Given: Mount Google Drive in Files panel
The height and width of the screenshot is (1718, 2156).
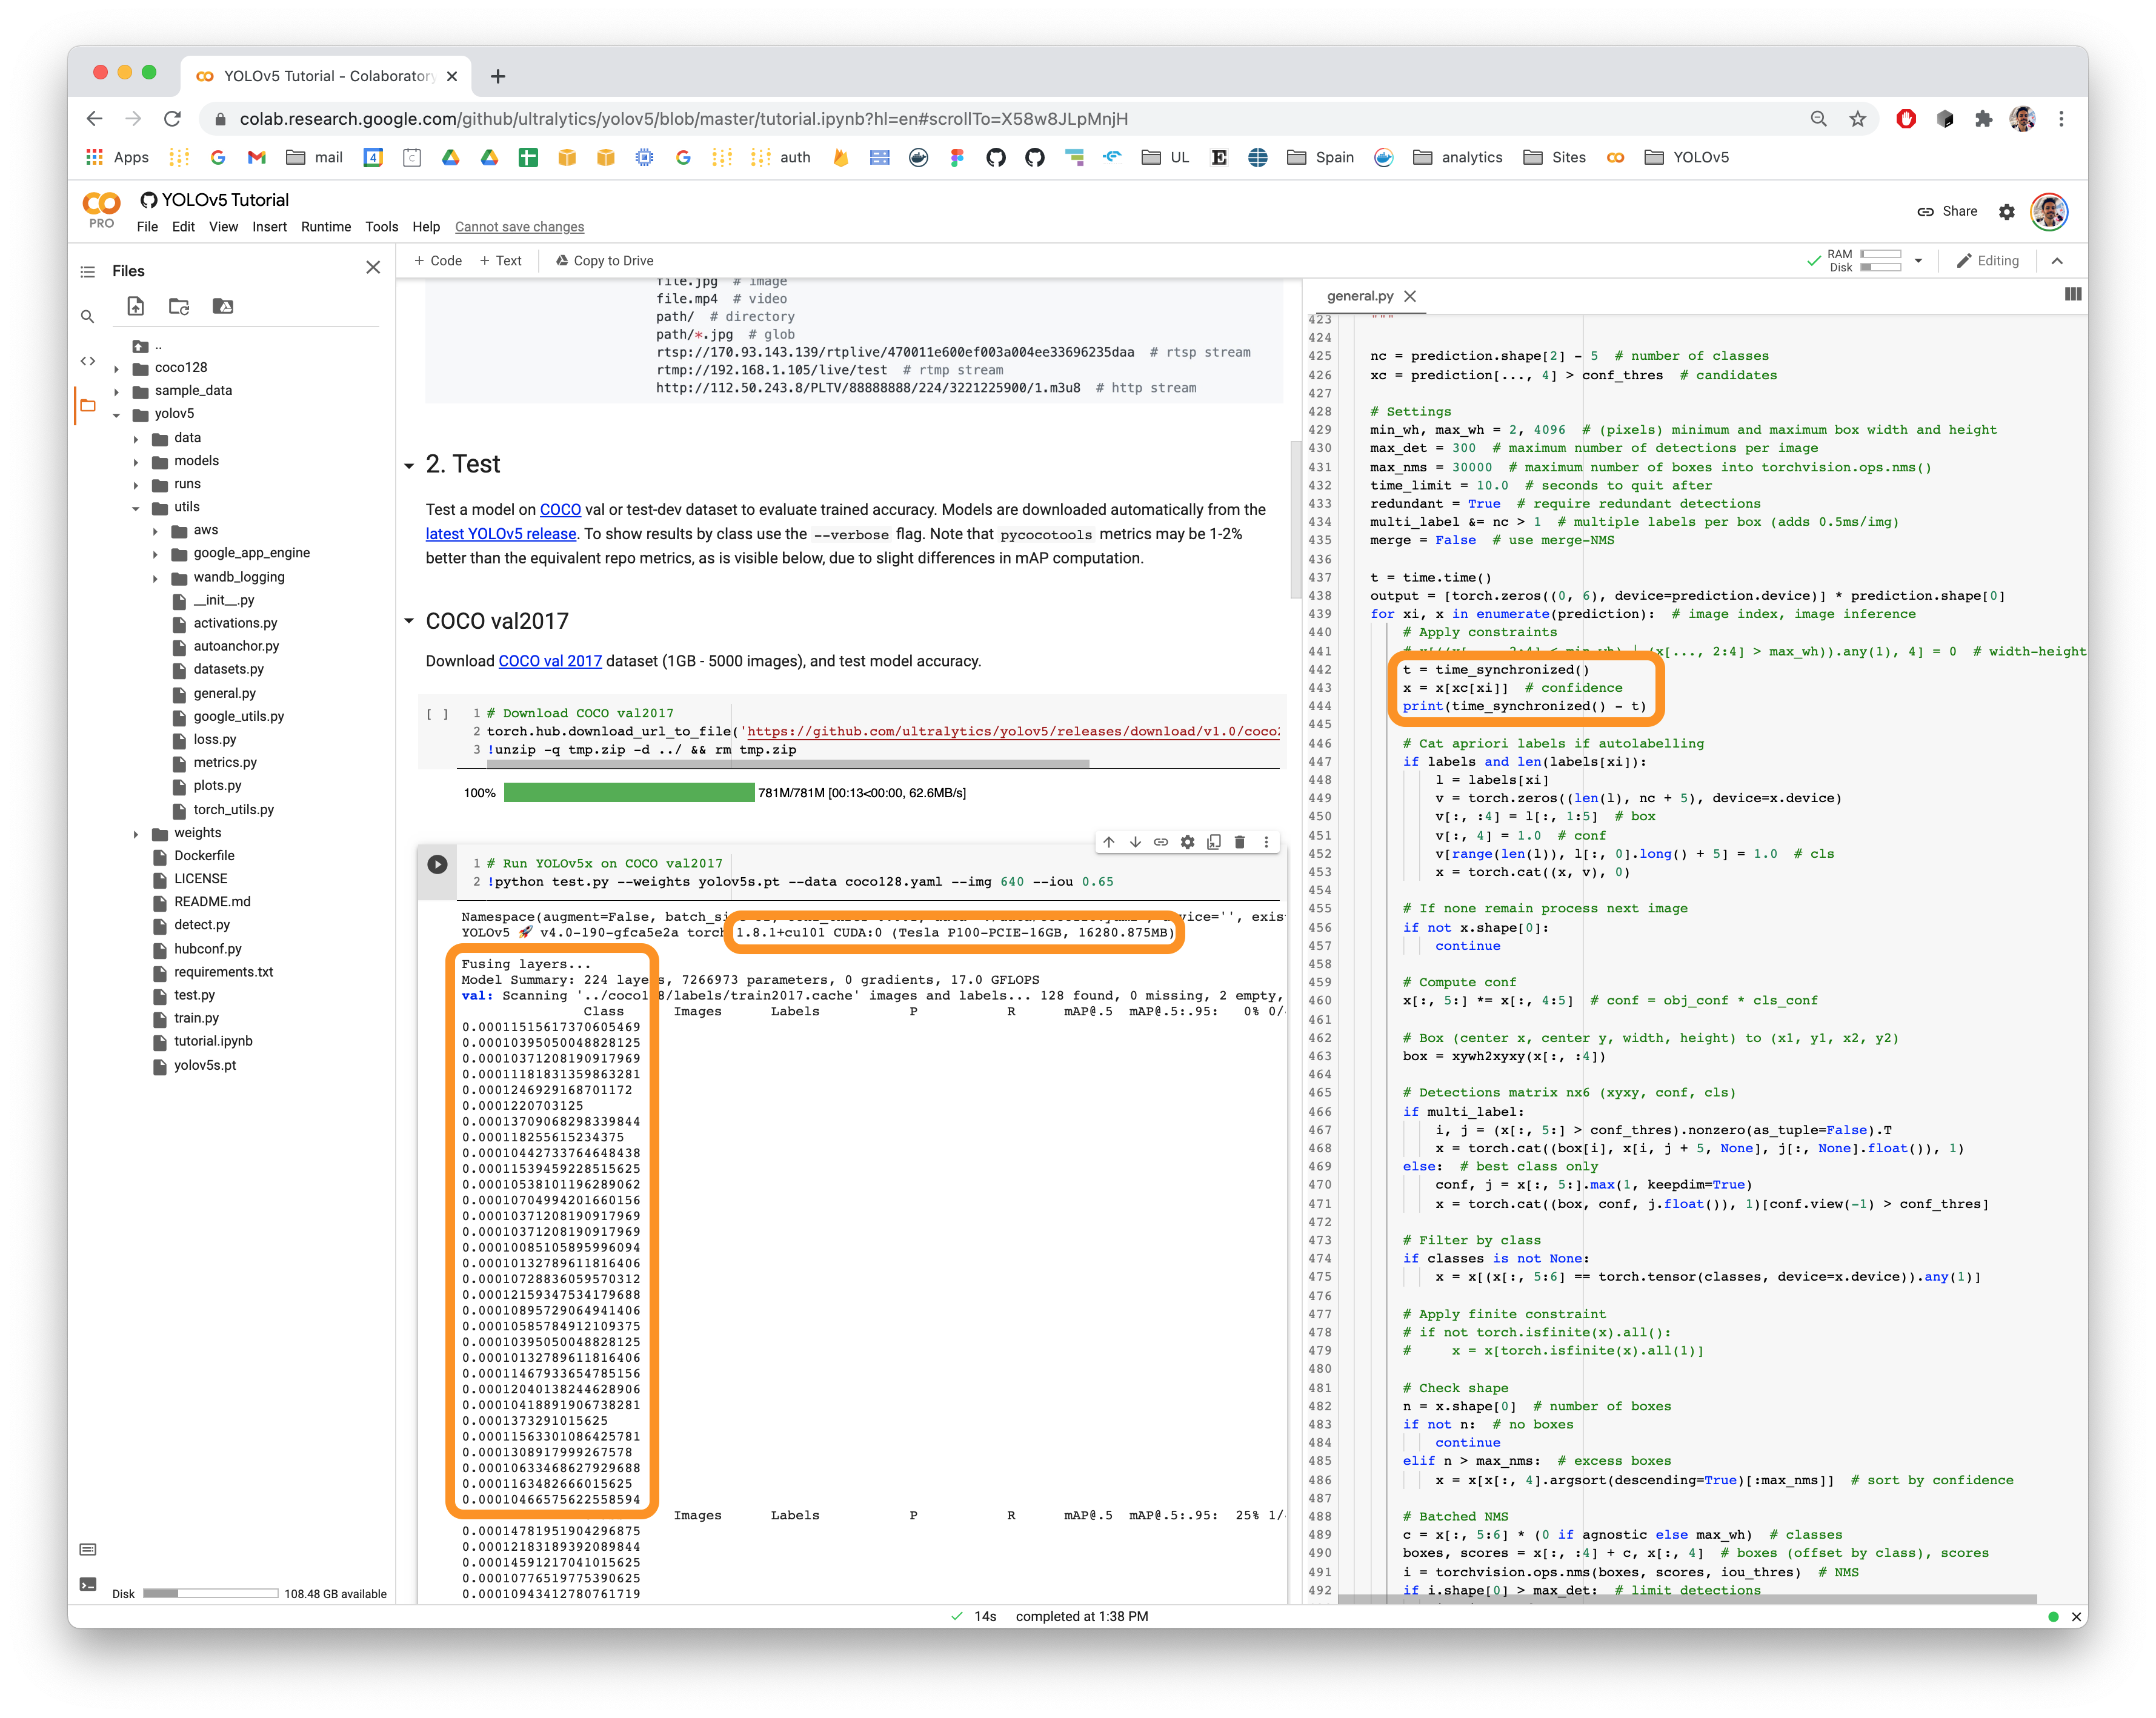Looking at the screenshot, I should [x=223, y=306].
